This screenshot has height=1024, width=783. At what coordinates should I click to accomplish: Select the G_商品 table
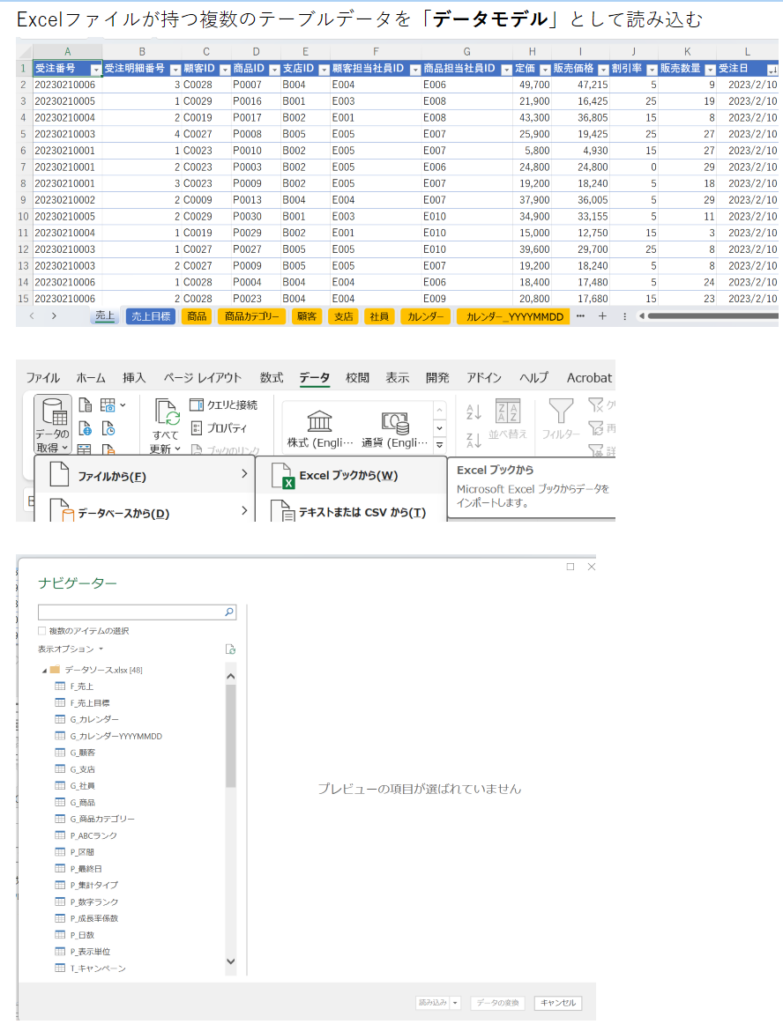(x=82, y=802)
